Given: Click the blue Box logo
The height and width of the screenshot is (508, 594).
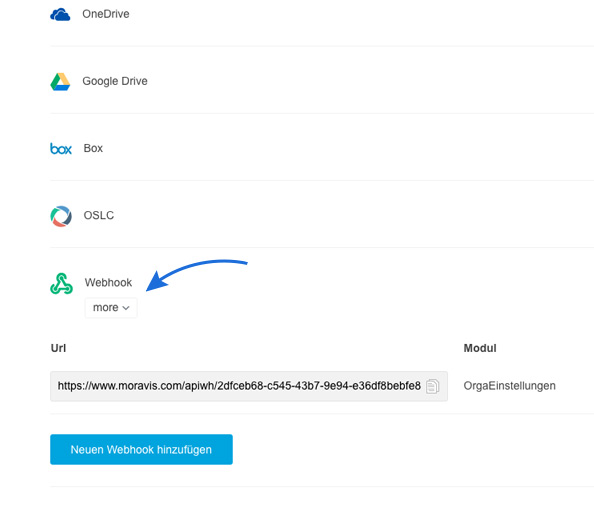Looking at the screenshot, I should [61, 148].
